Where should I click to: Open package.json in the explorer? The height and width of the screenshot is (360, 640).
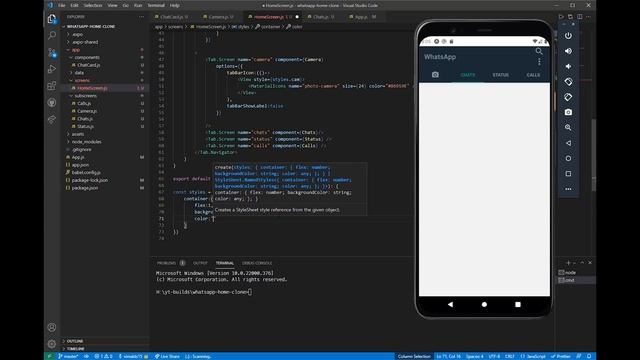click(105, 188)
